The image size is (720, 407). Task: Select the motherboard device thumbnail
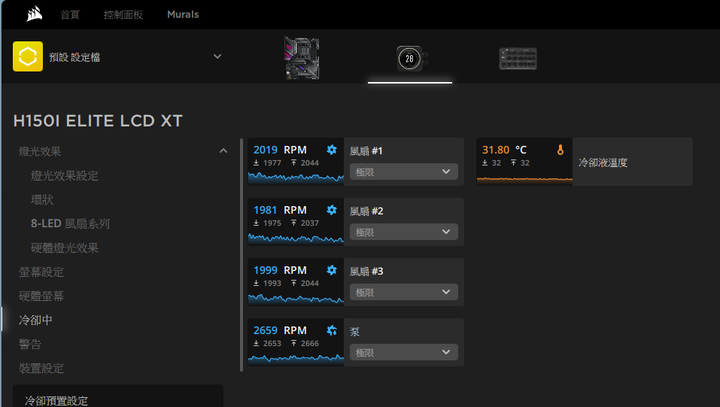[x=302, y=58]
